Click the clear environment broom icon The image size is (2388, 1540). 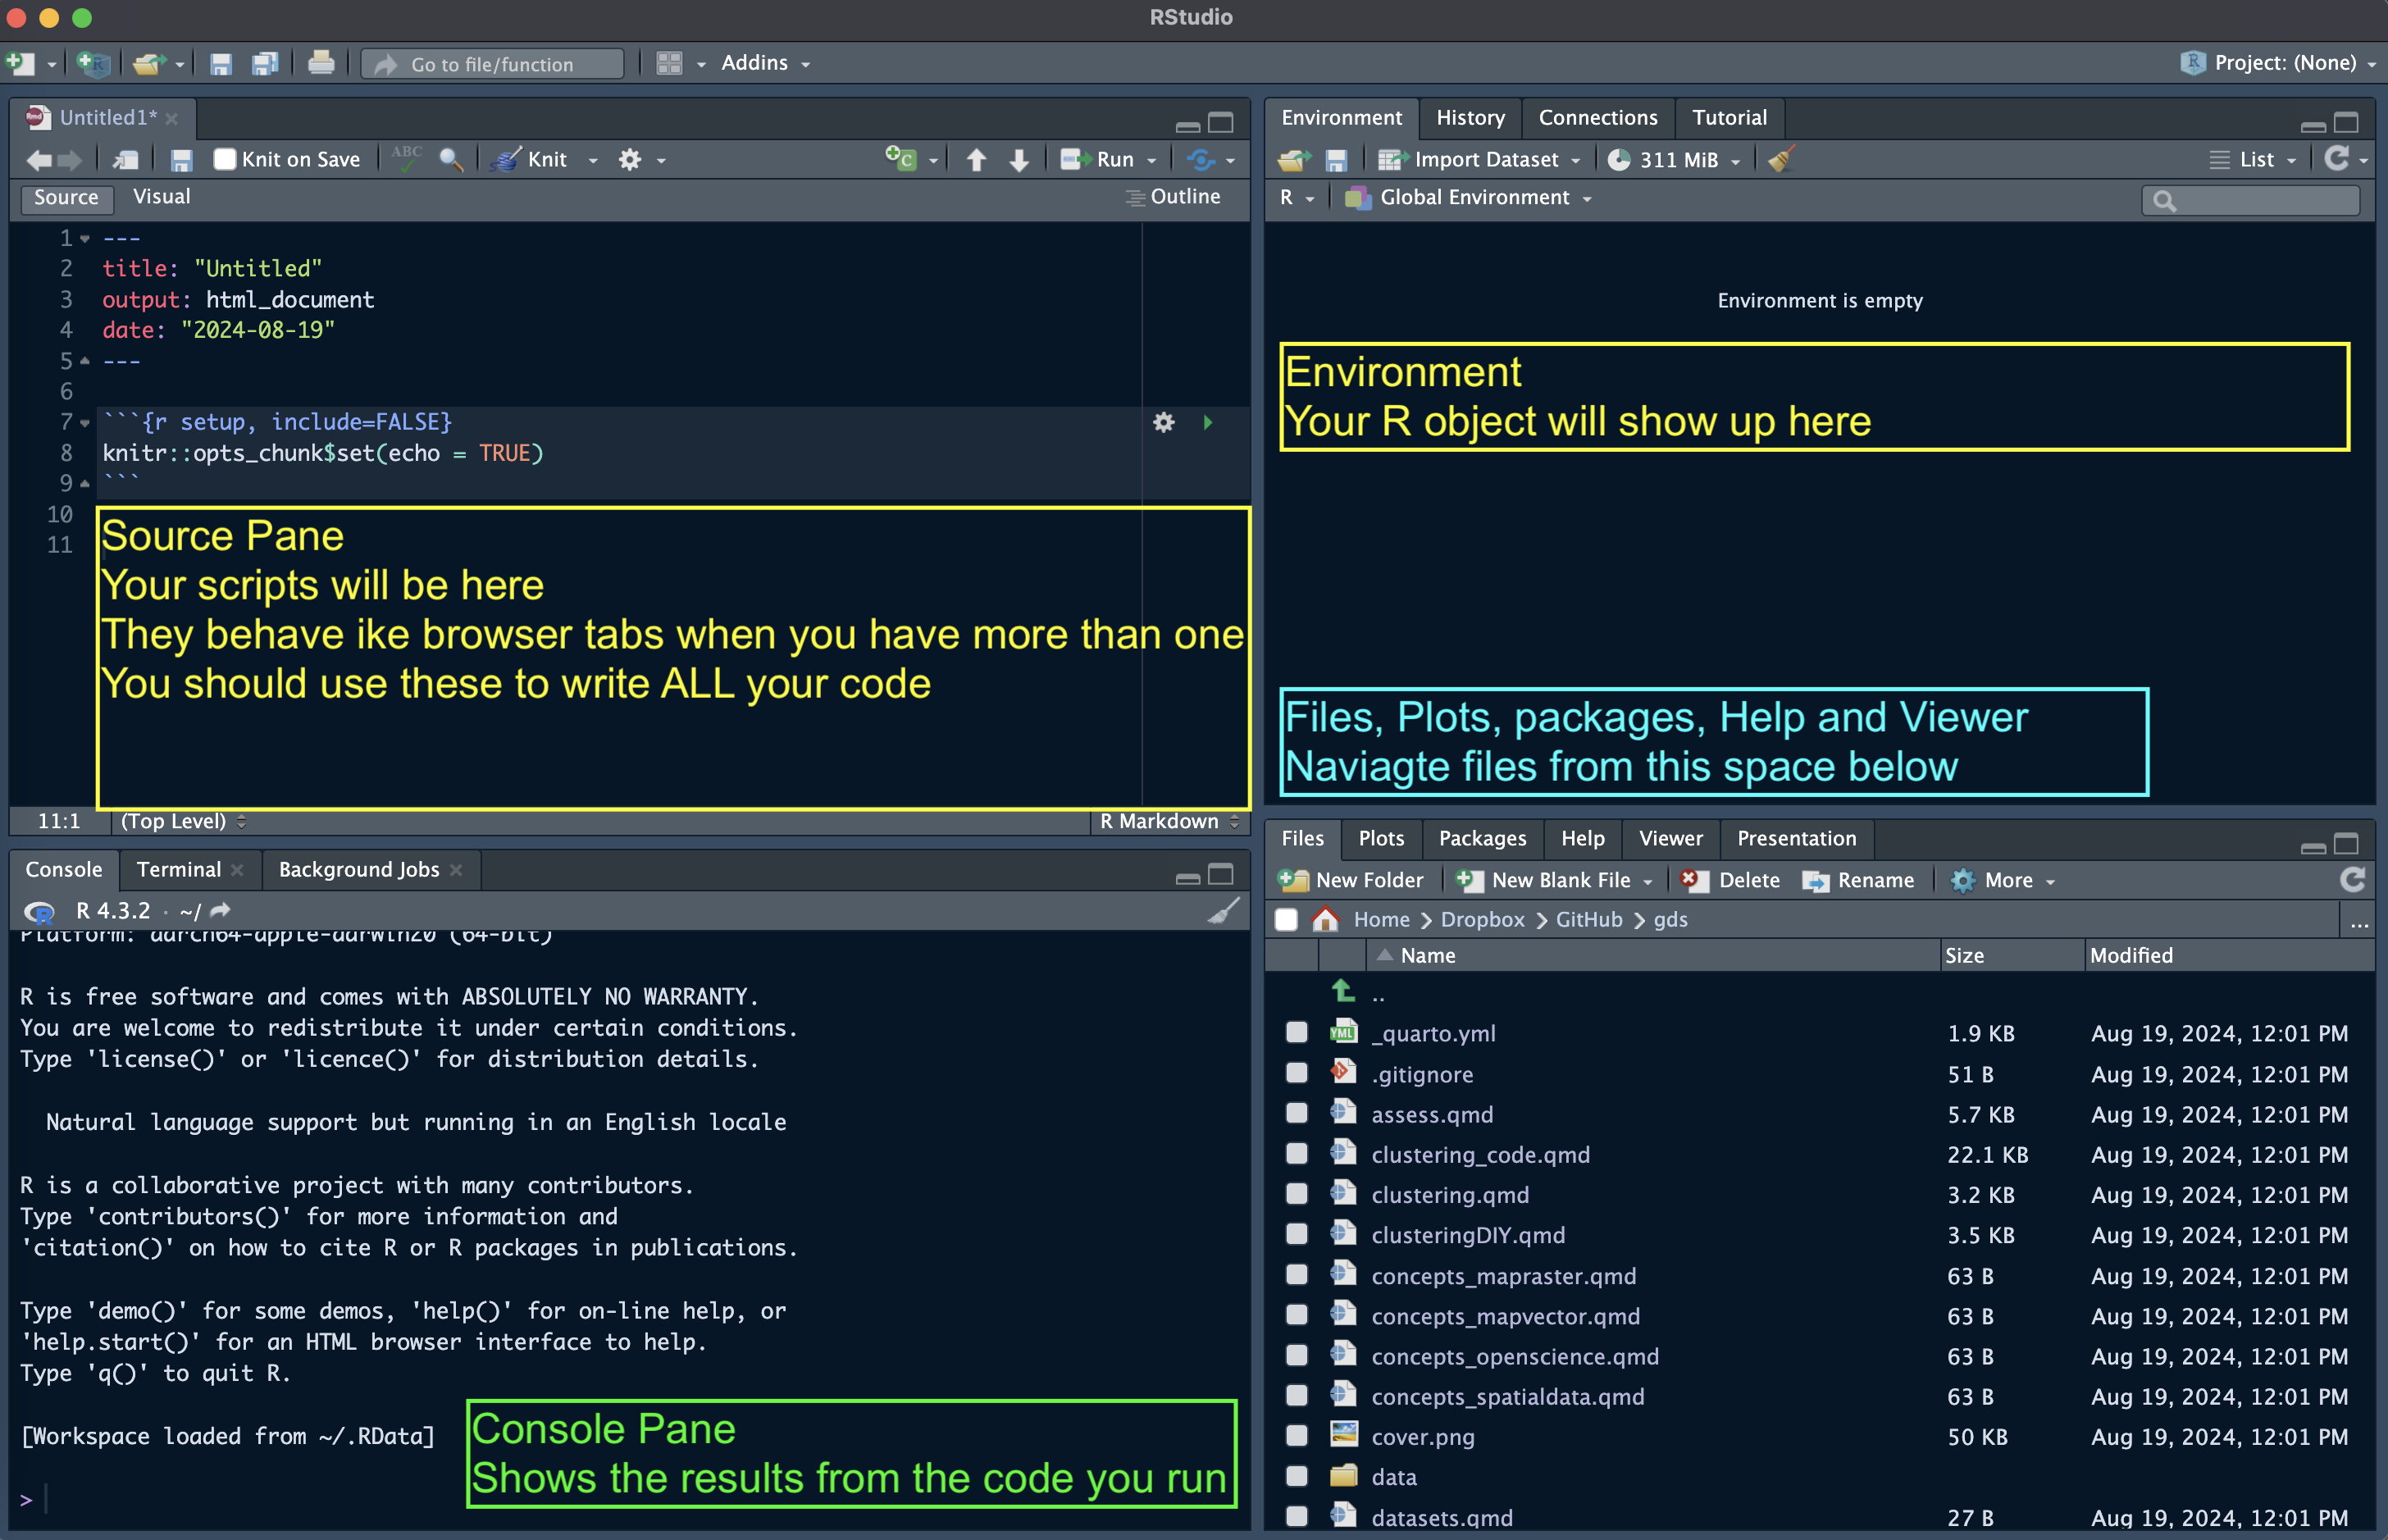1780,160
